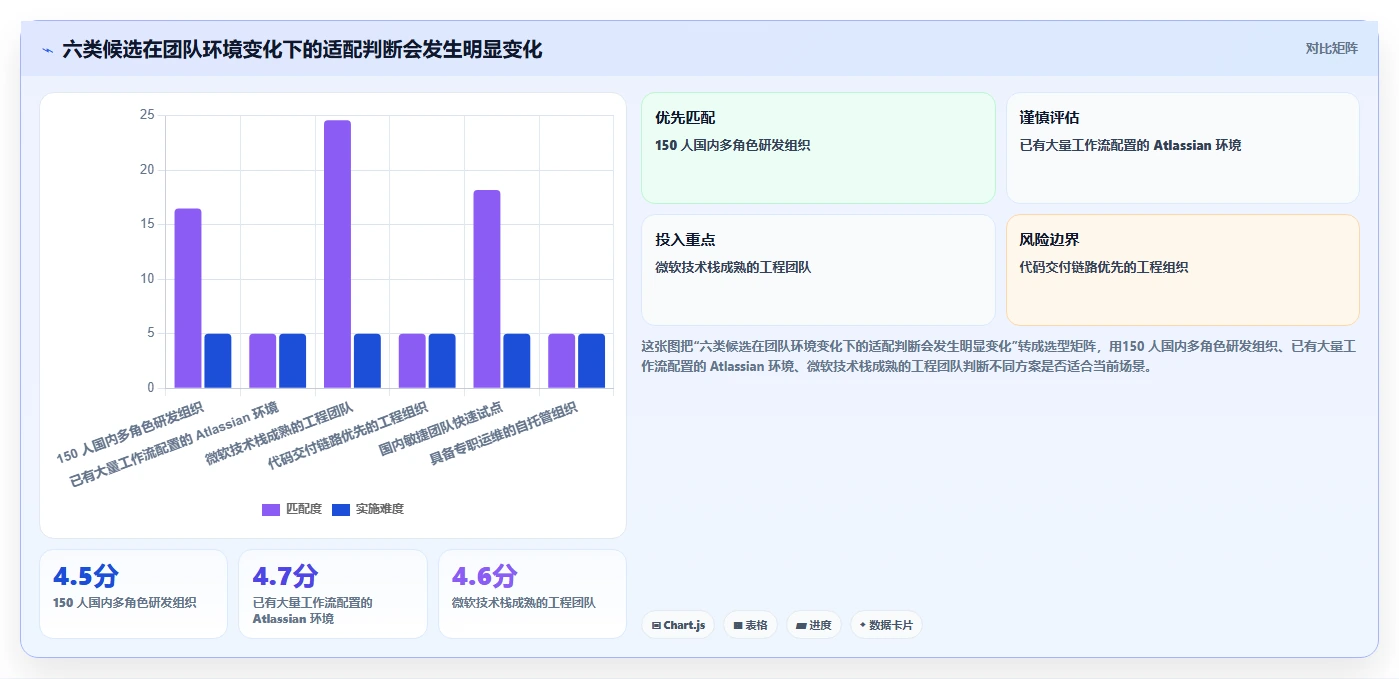The image size is (1399, 679).
Task: Click x-axis label 150 人国内多角色研发组织
Action: (130, 431)
